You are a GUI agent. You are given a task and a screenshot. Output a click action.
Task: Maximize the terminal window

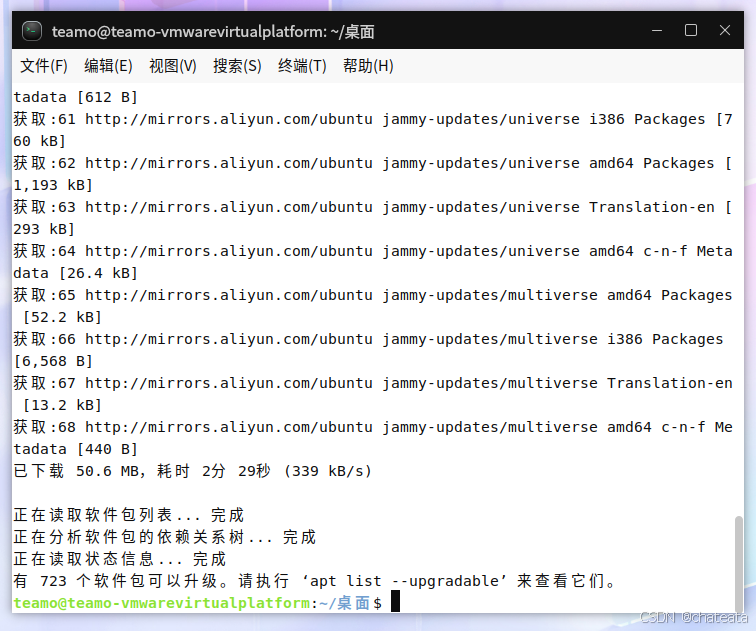pyautogui.click(x=691, y=31)
